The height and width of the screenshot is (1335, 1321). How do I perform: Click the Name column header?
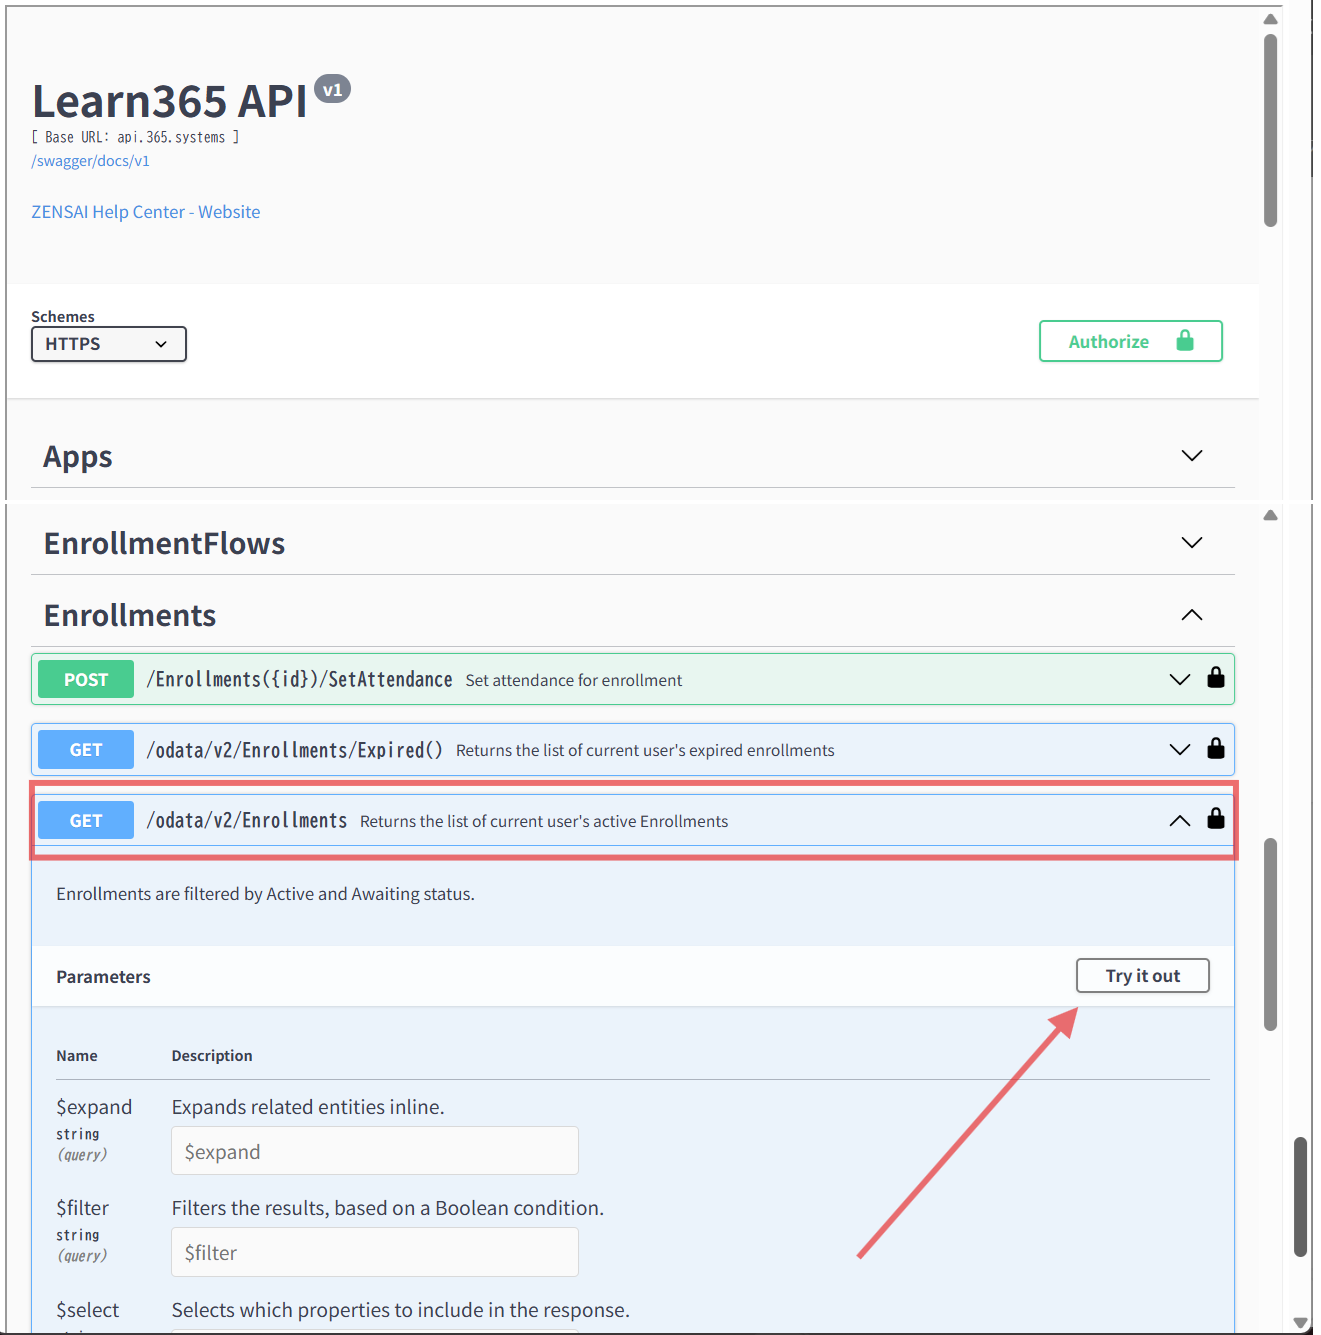(x=77, y=1056)
